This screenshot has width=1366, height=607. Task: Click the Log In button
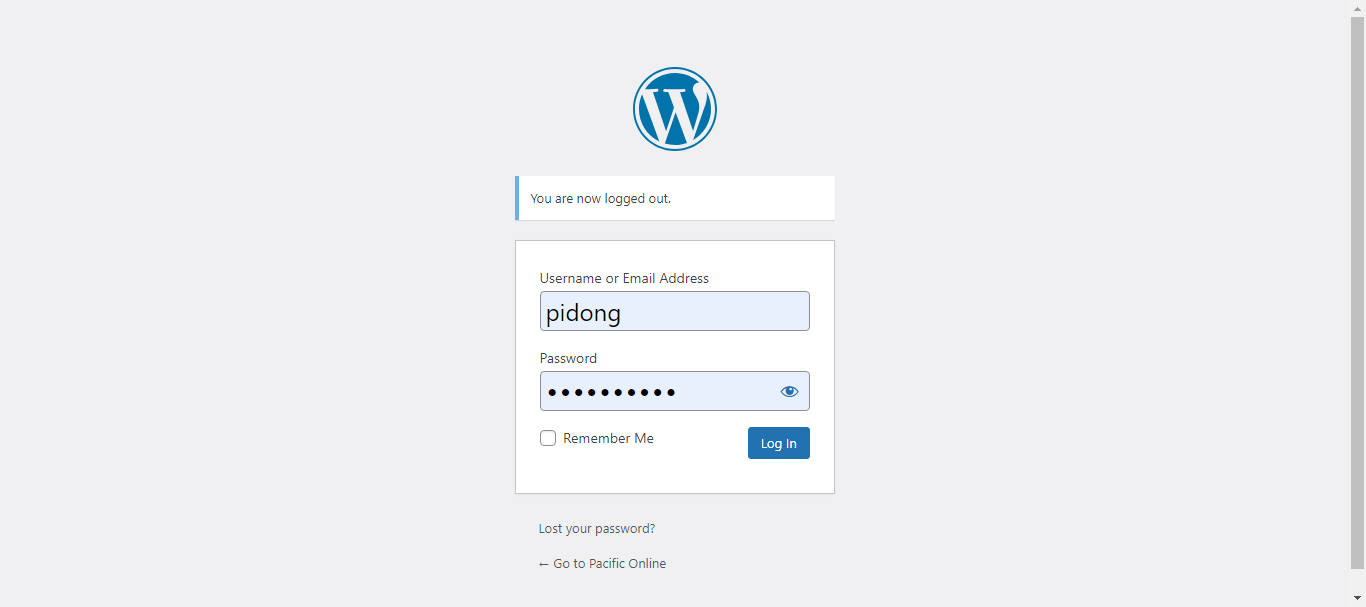[779, 443]
